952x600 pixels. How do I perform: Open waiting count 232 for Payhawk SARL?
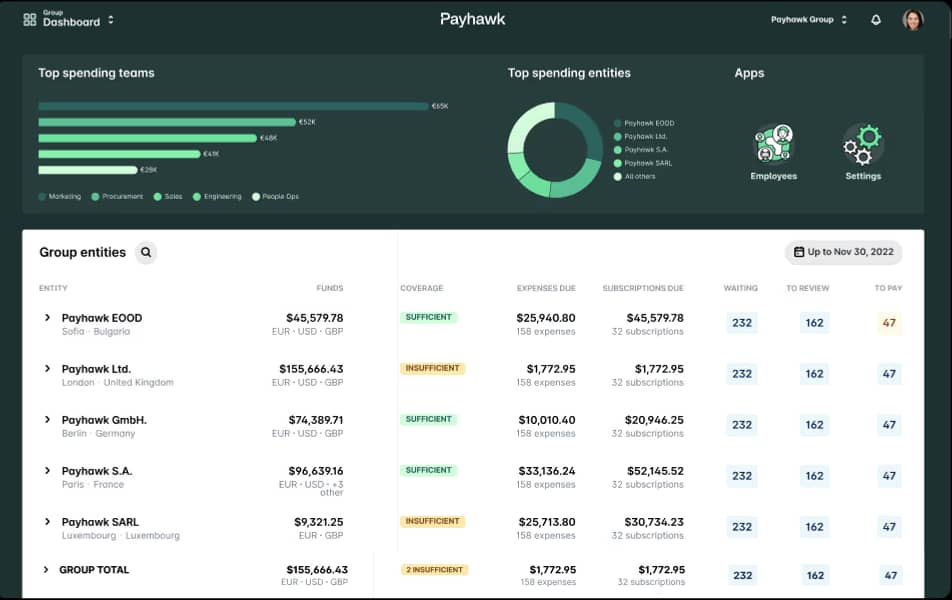pos(742,527)
